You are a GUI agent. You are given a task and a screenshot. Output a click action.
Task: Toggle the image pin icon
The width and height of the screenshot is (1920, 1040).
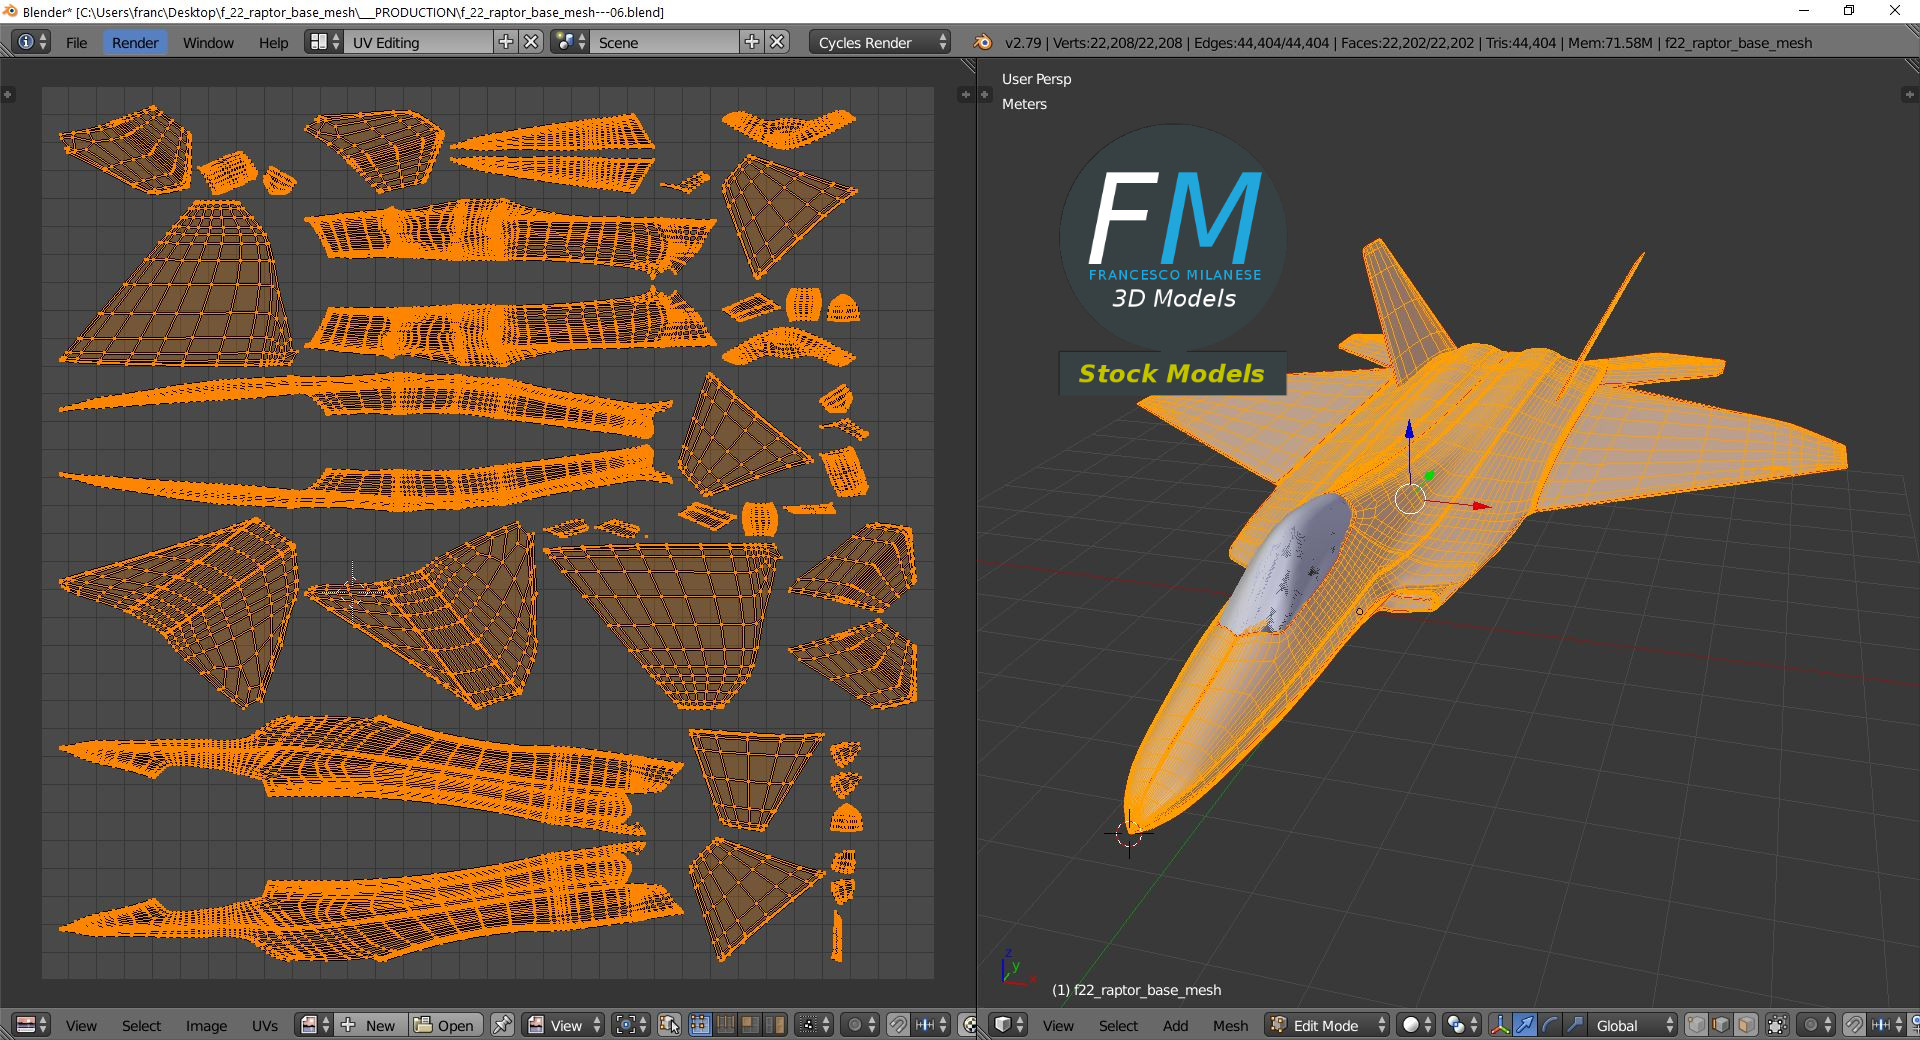502,1025
